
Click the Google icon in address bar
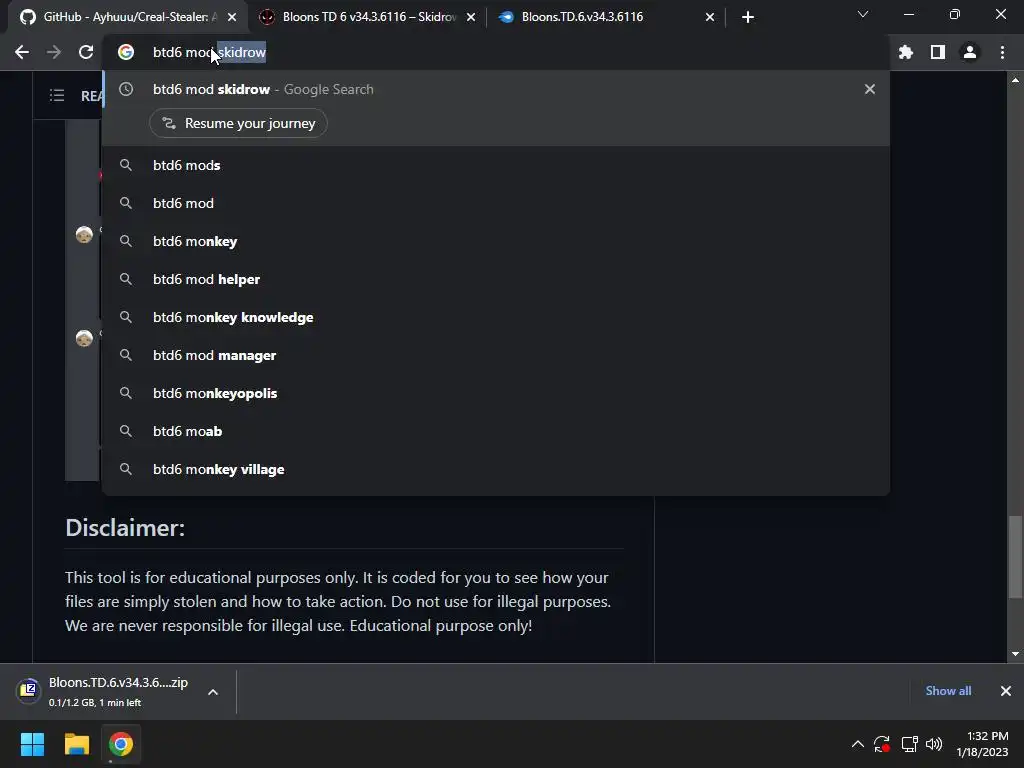coord(126,52)
